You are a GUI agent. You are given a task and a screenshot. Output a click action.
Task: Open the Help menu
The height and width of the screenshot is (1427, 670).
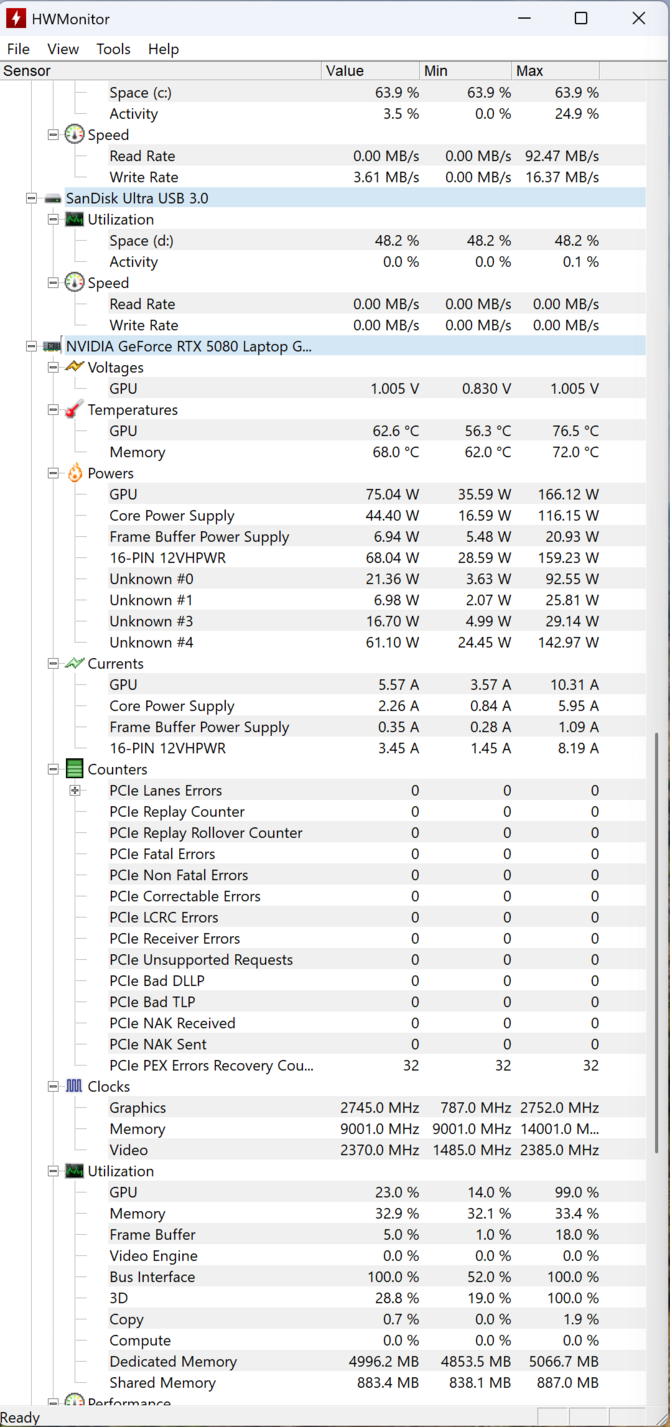(163, 49)
